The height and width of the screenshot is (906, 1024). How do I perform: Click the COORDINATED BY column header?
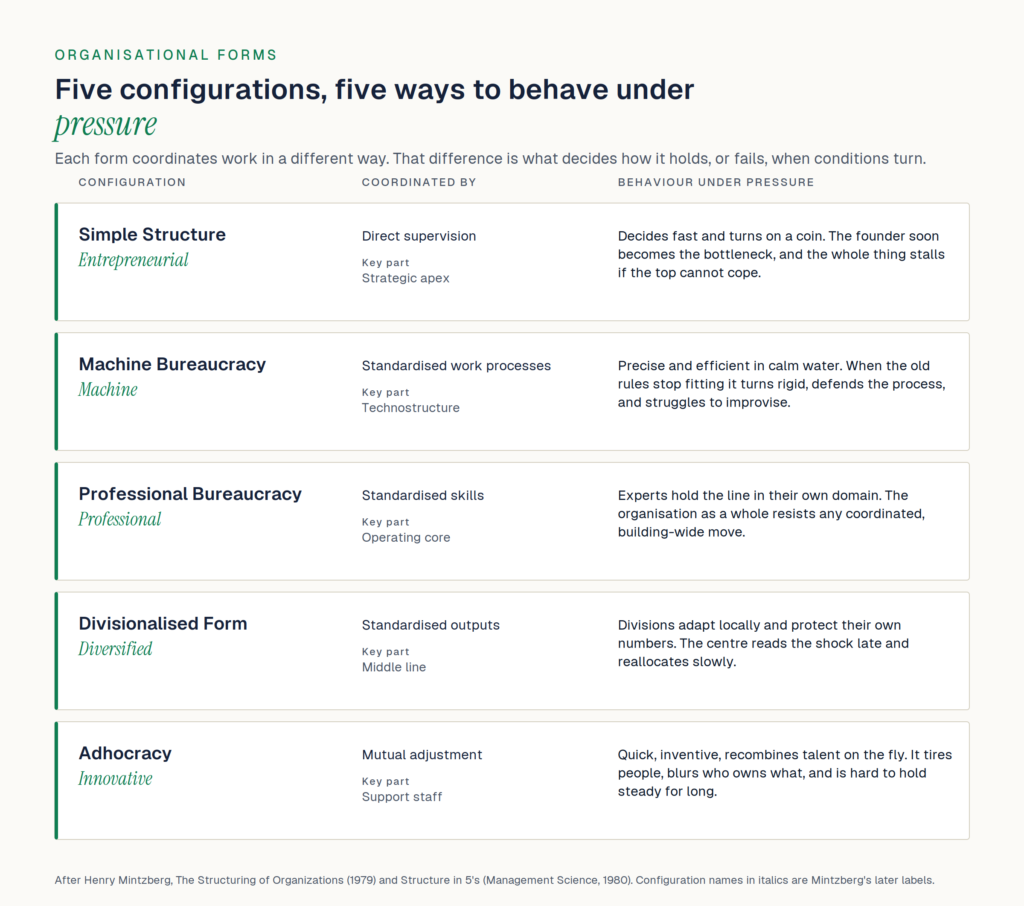point(419,182)
